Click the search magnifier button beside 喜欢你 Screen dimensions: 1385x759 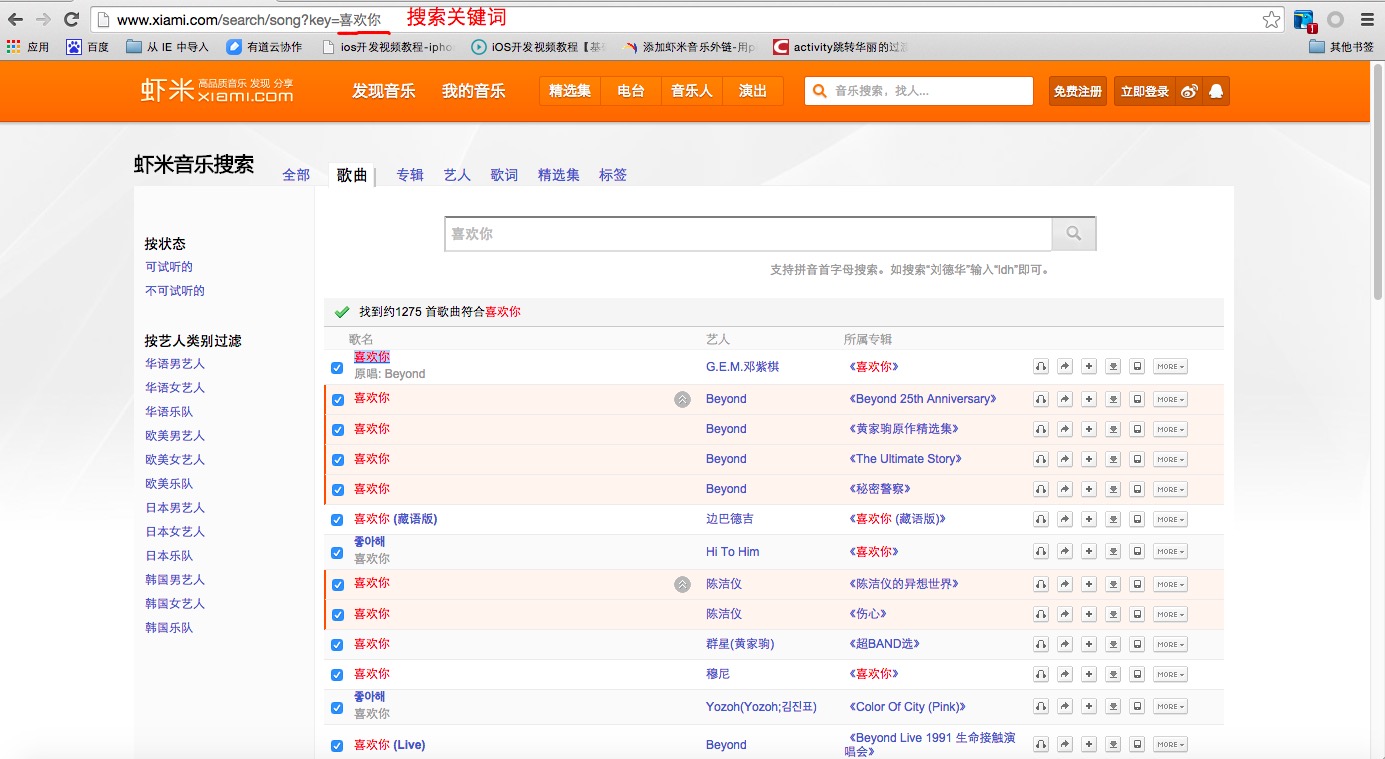pyautogui.click(x=1074, y=233)
